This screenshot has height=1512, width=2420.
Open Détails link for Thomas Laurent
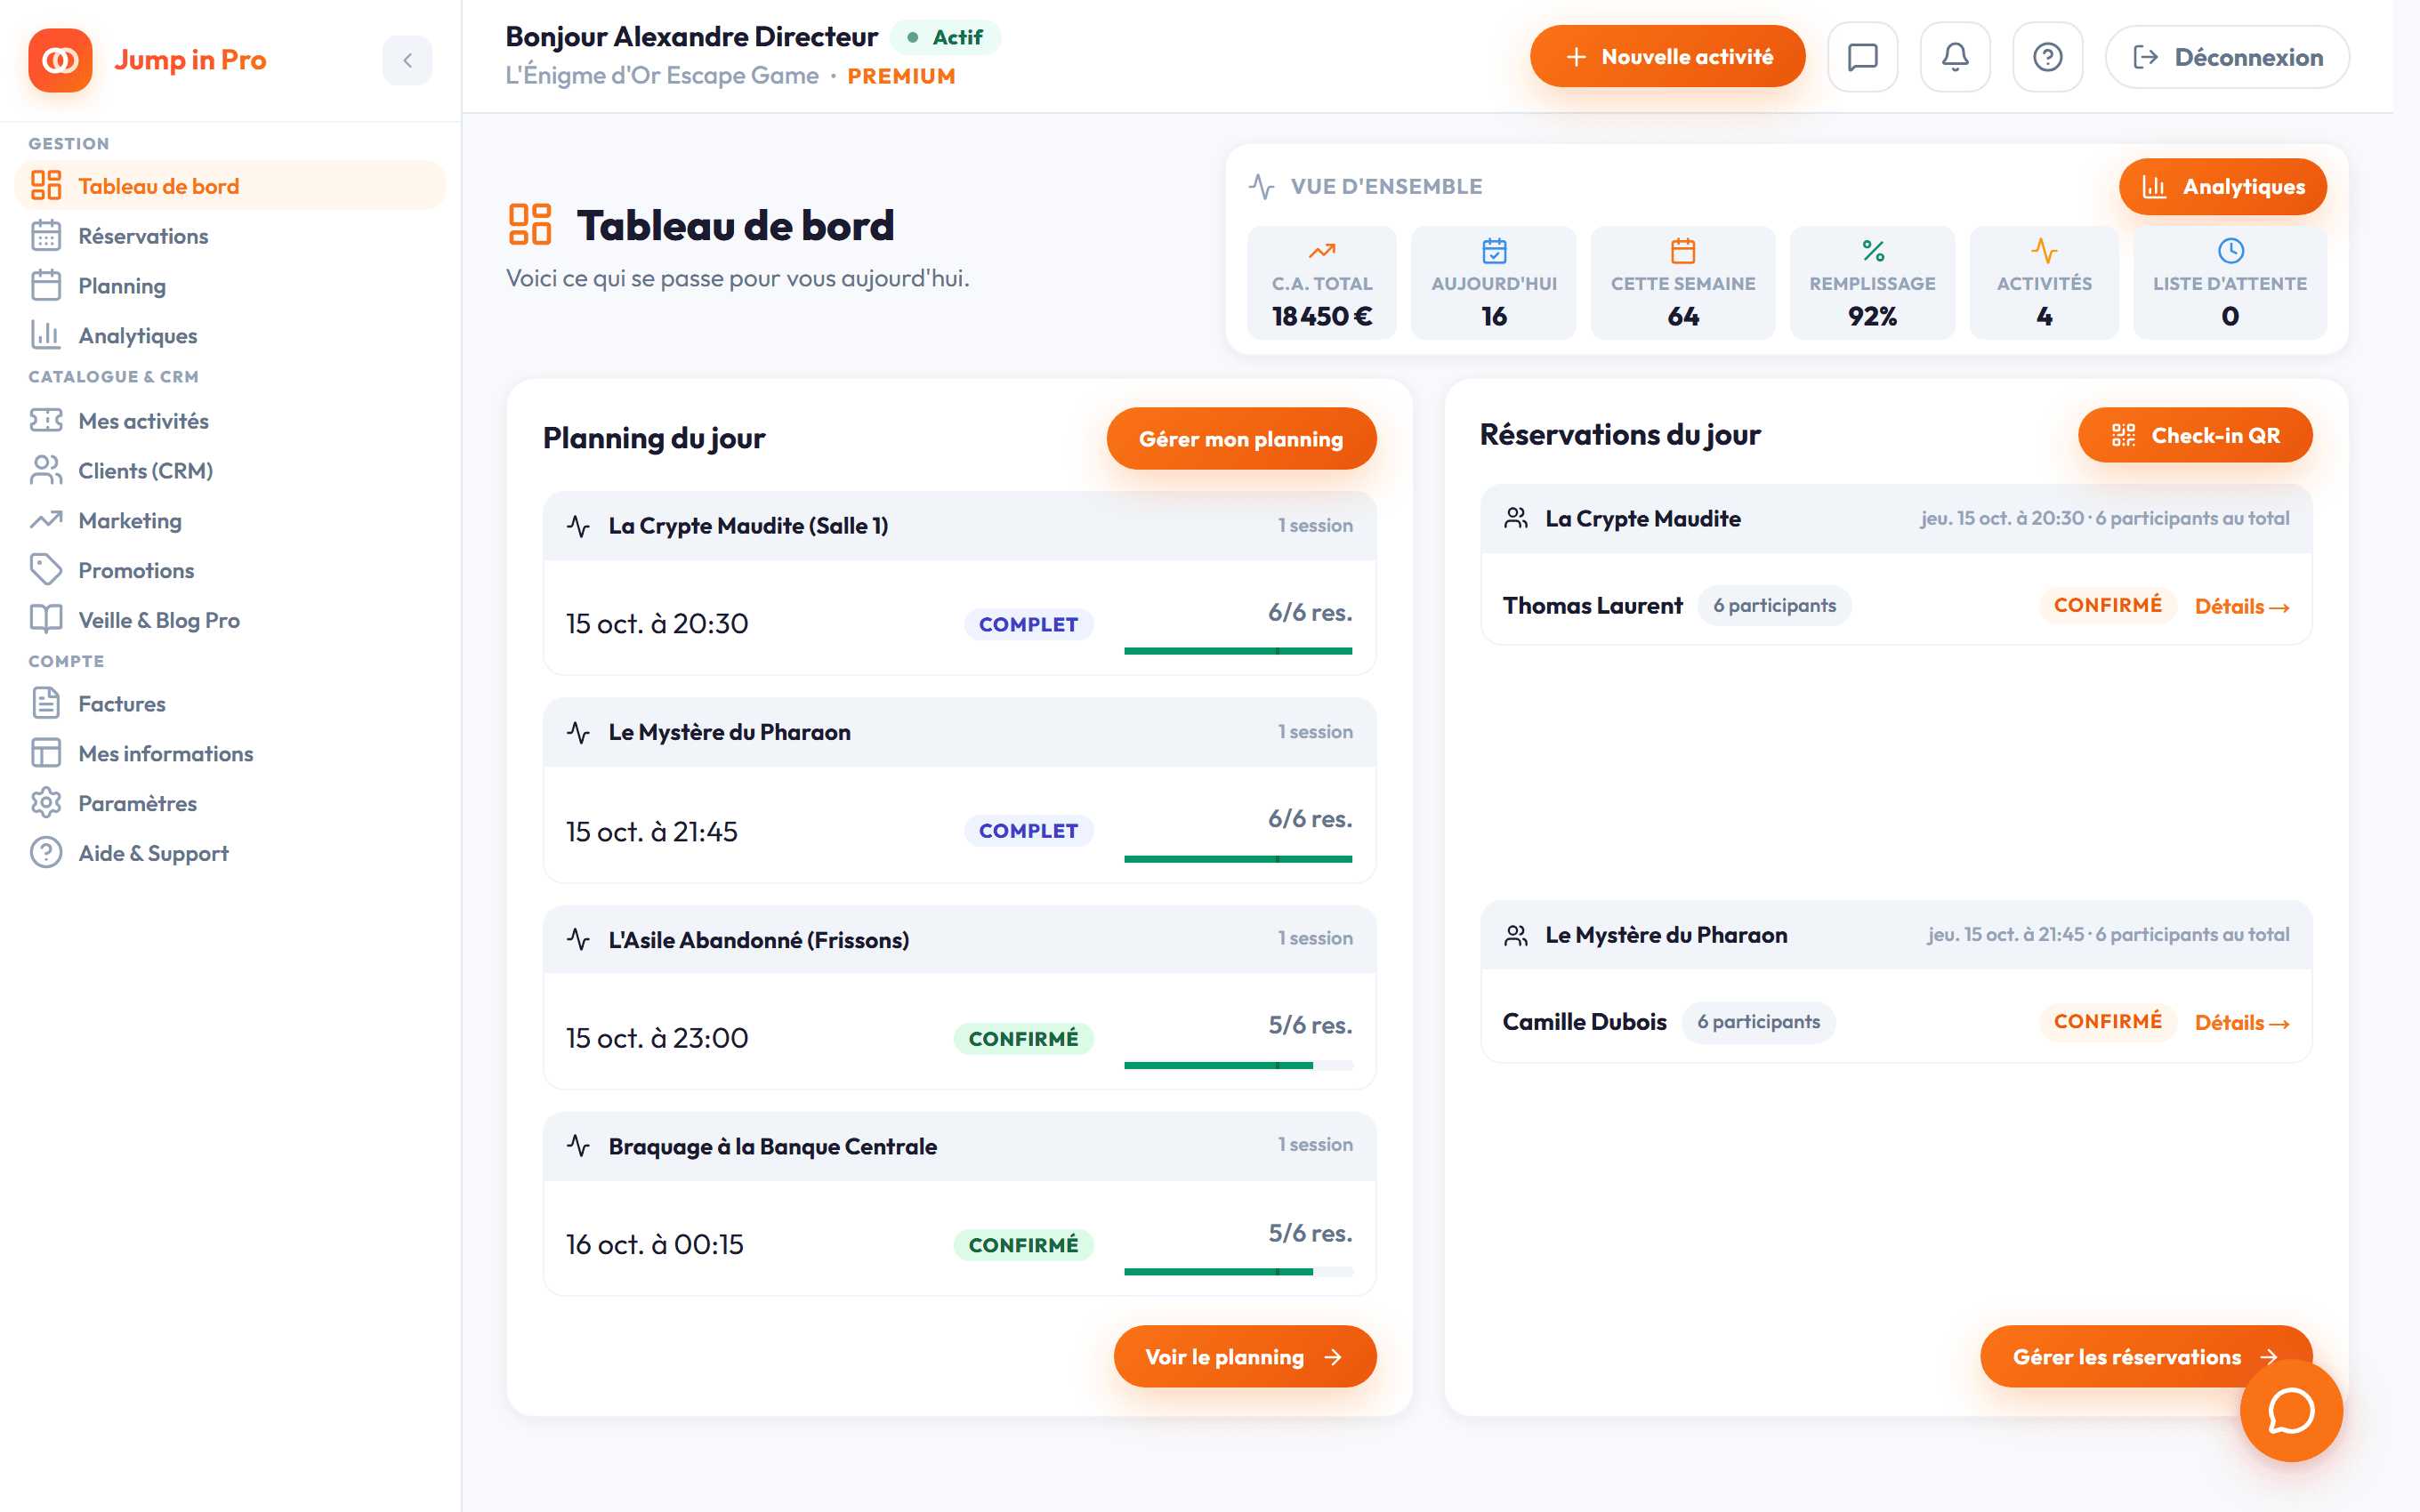pos(2241,606)
